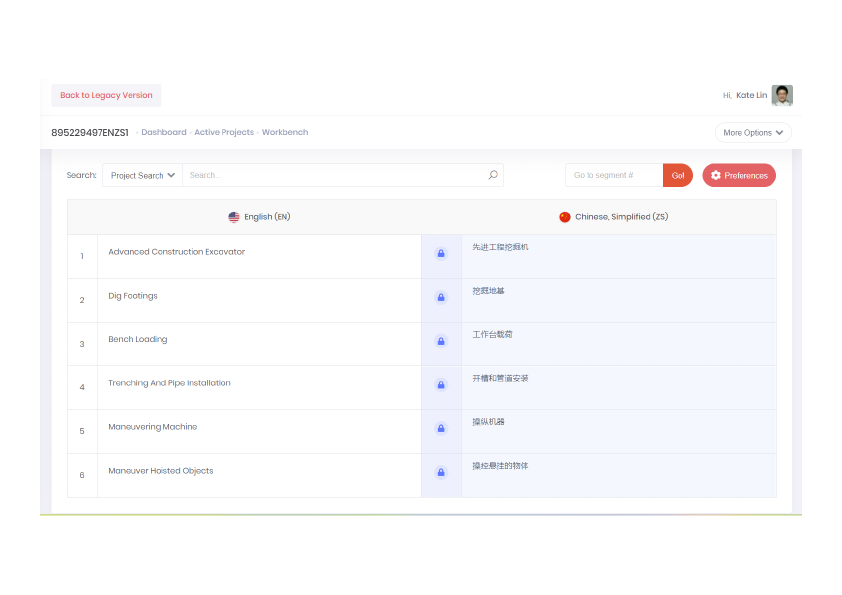Screen dimensions: 842x595
Task: Click the Go to segment # field
Action: [613, 174]
